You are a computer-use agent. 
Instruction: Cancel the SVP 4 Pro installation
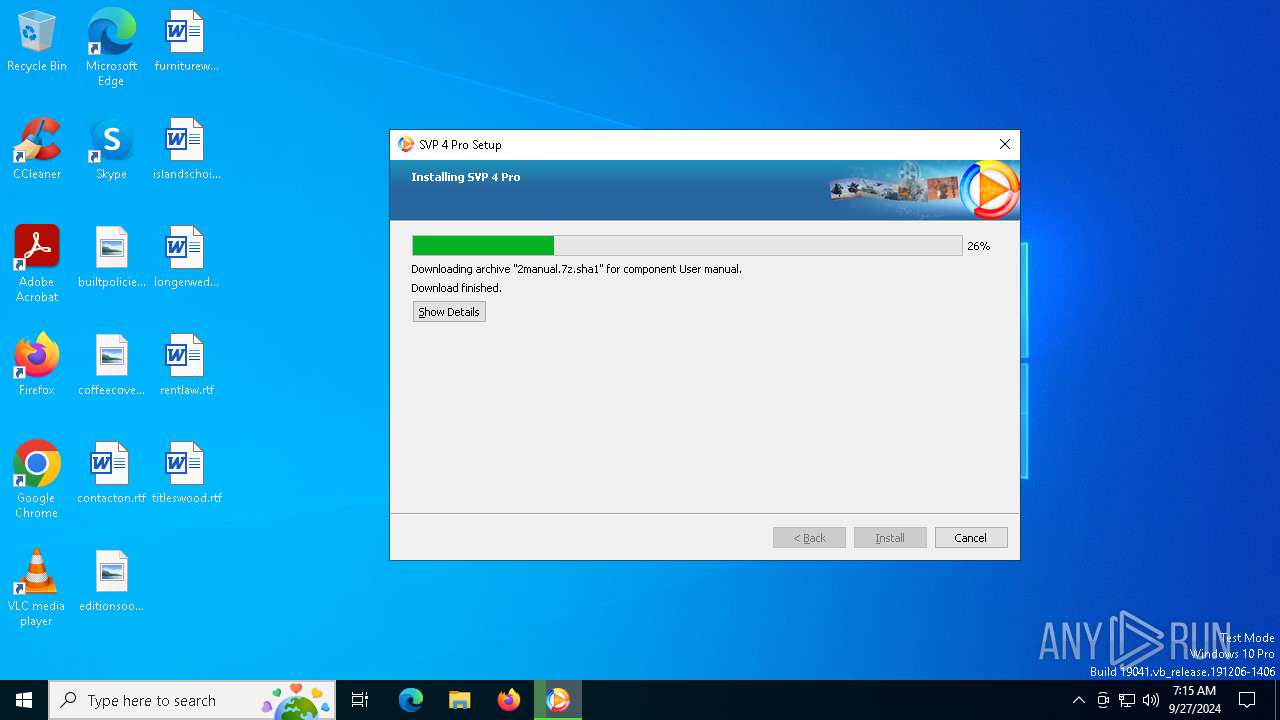pyautogui.click(x=970, y=538)
